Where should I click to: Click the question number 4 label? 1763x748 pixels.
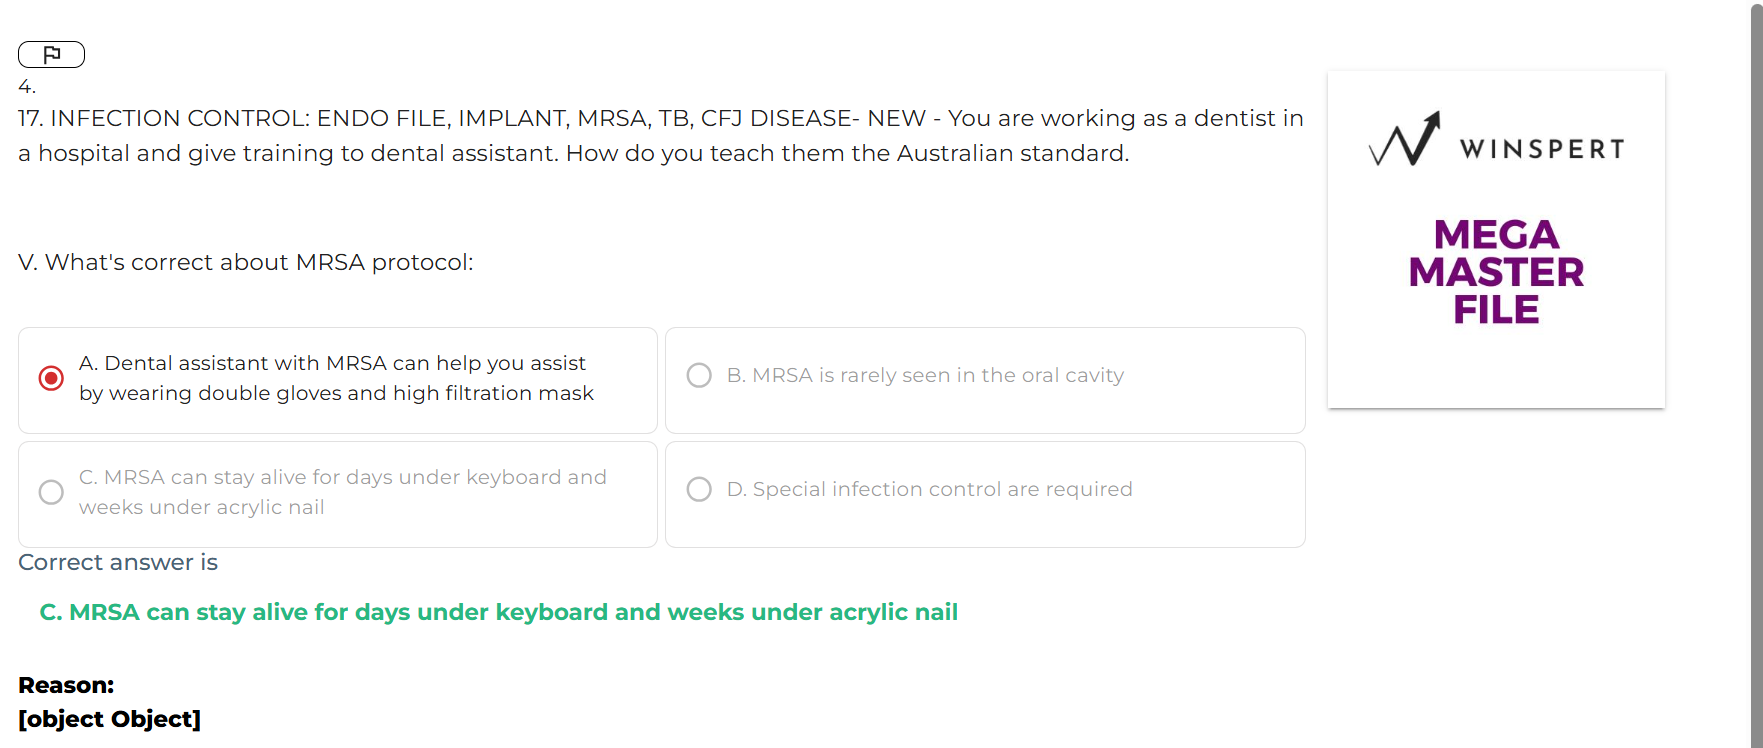coord(27,87)
